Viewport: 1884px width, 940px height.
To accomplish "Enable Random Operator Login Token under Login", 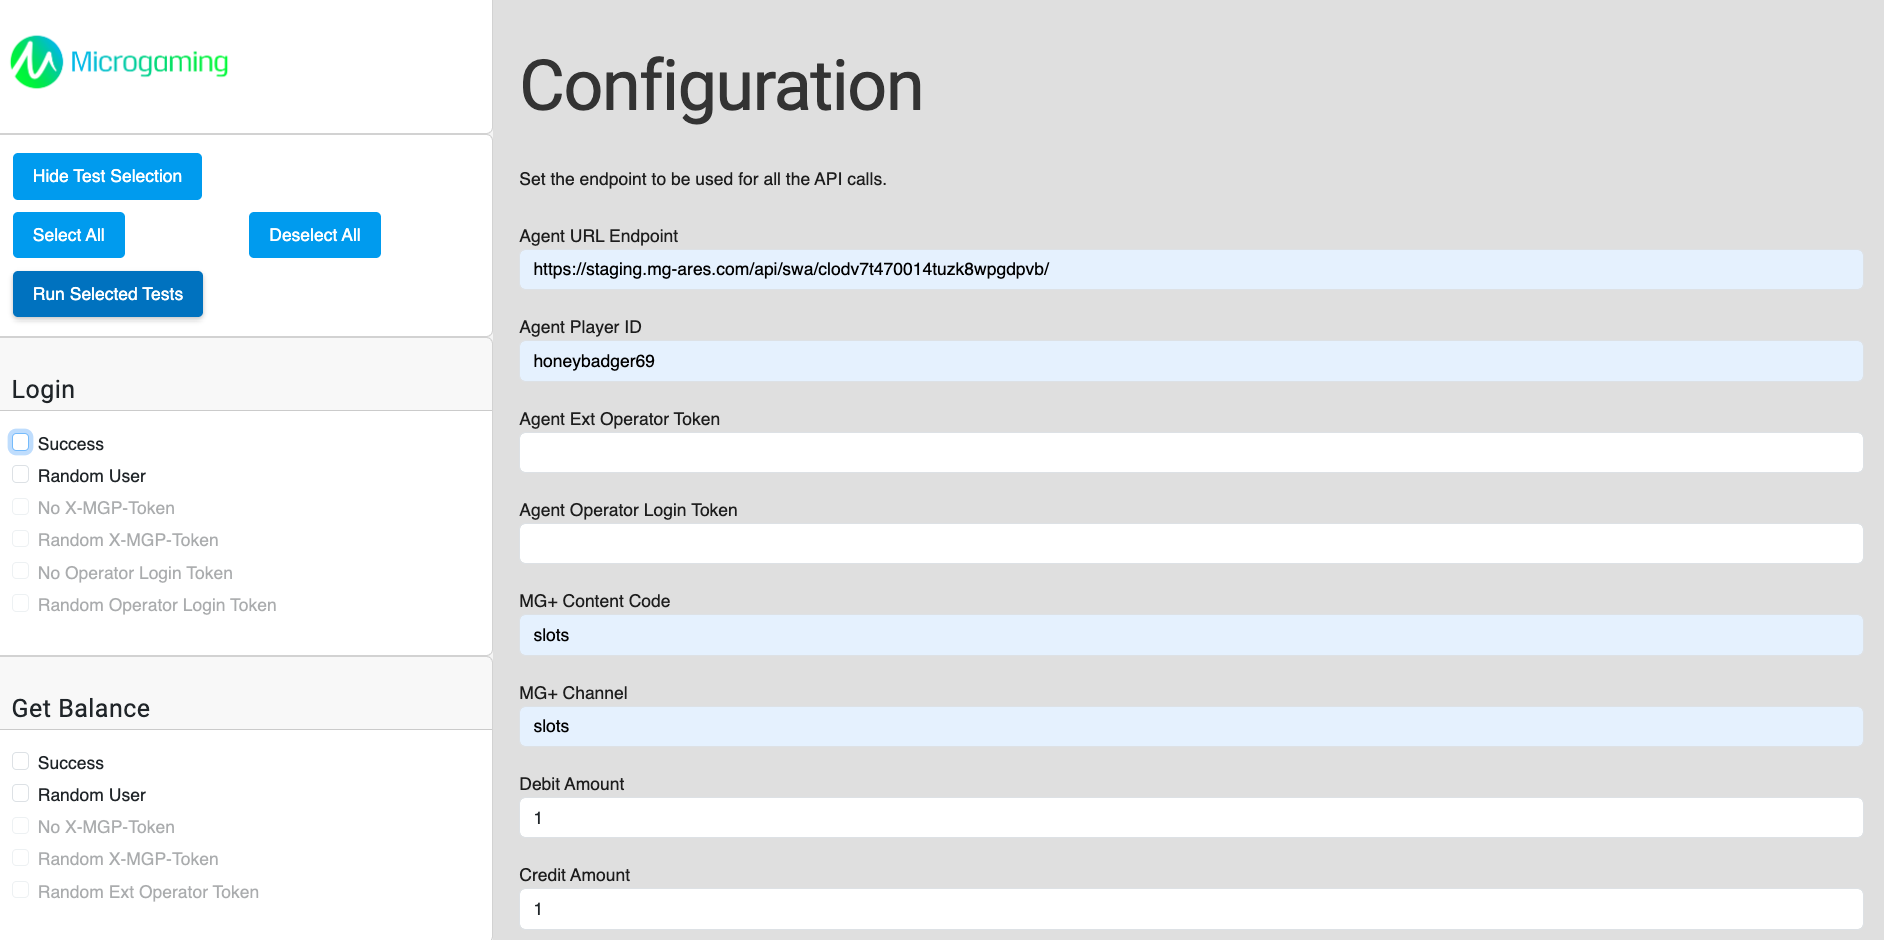I will (x=21, y=603).
